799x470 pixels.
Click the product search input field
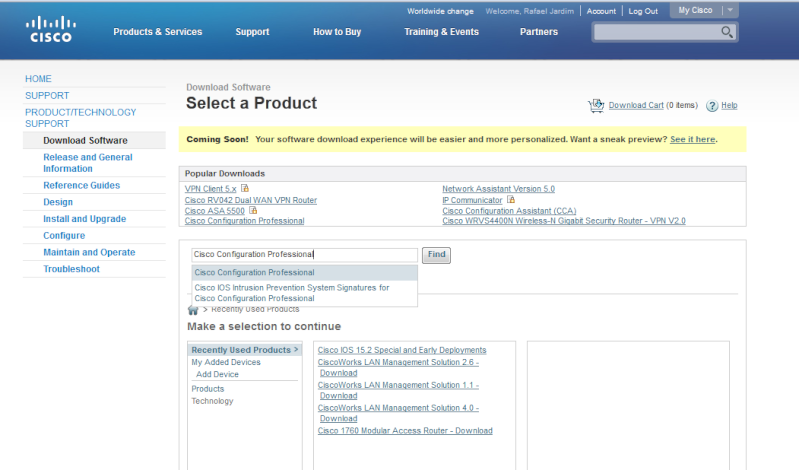305,254
